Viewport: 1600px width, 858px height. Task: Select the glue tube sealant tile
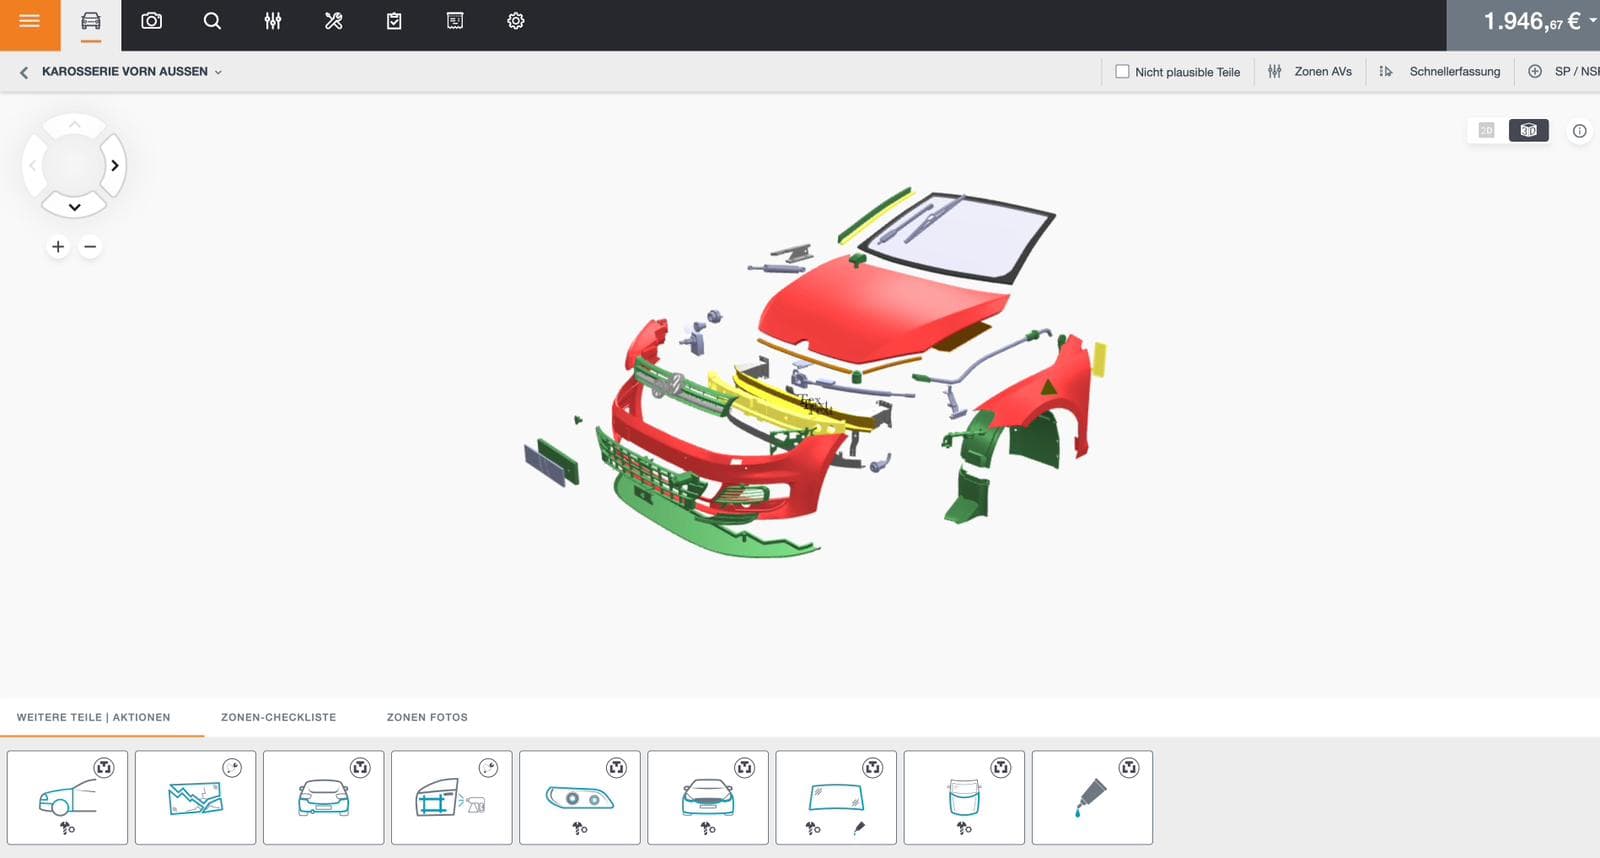[1091, 798]
